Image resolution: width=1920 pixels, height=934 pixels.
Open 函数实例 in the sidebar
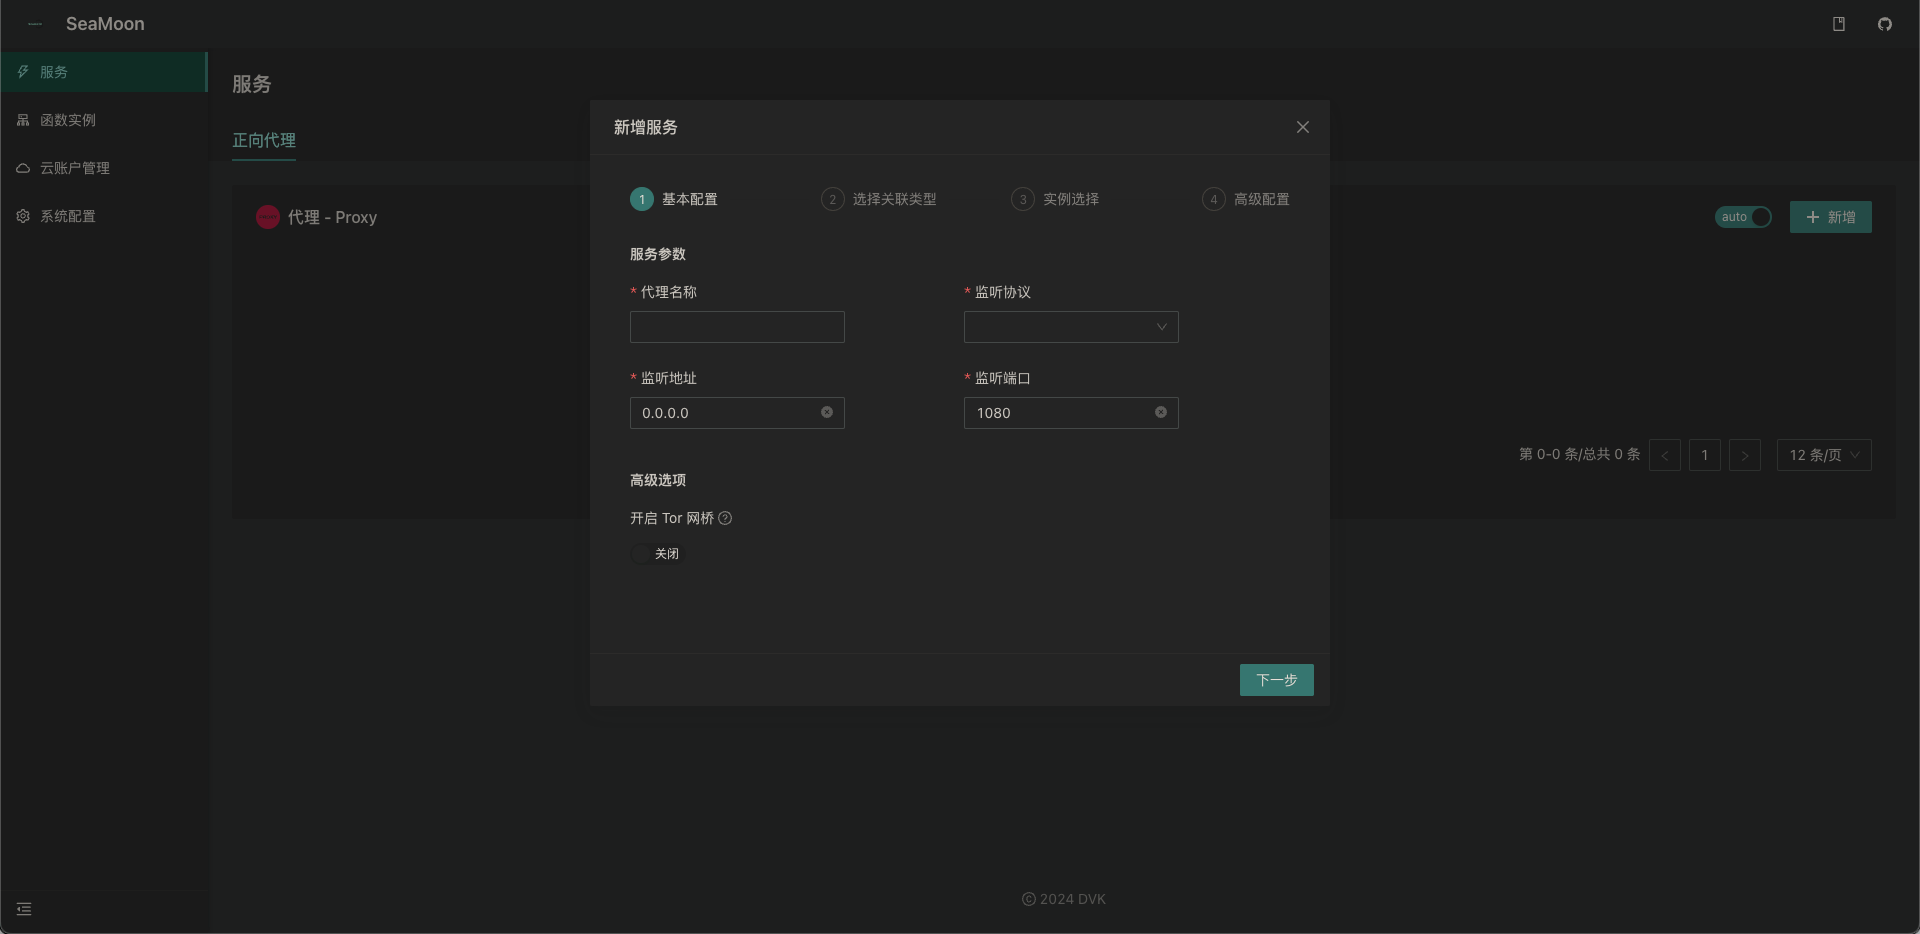tap(104, 120)
